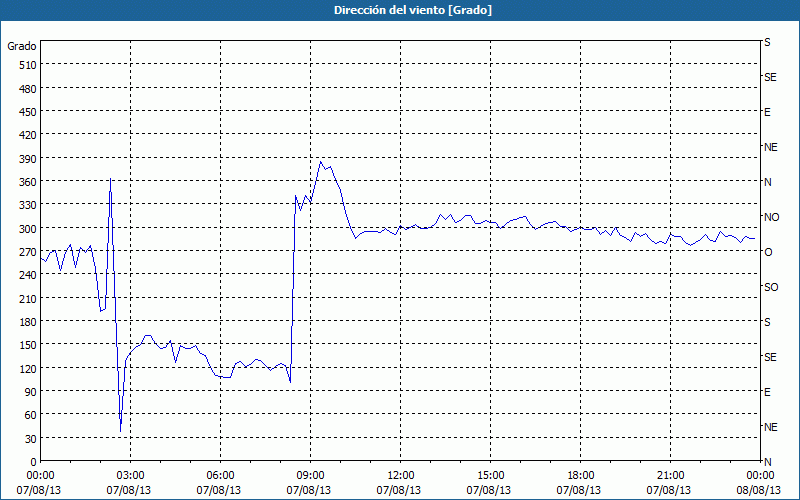800x500 pixels.
Task: Select the 90 degree axis label
Action: coord(31,392)
